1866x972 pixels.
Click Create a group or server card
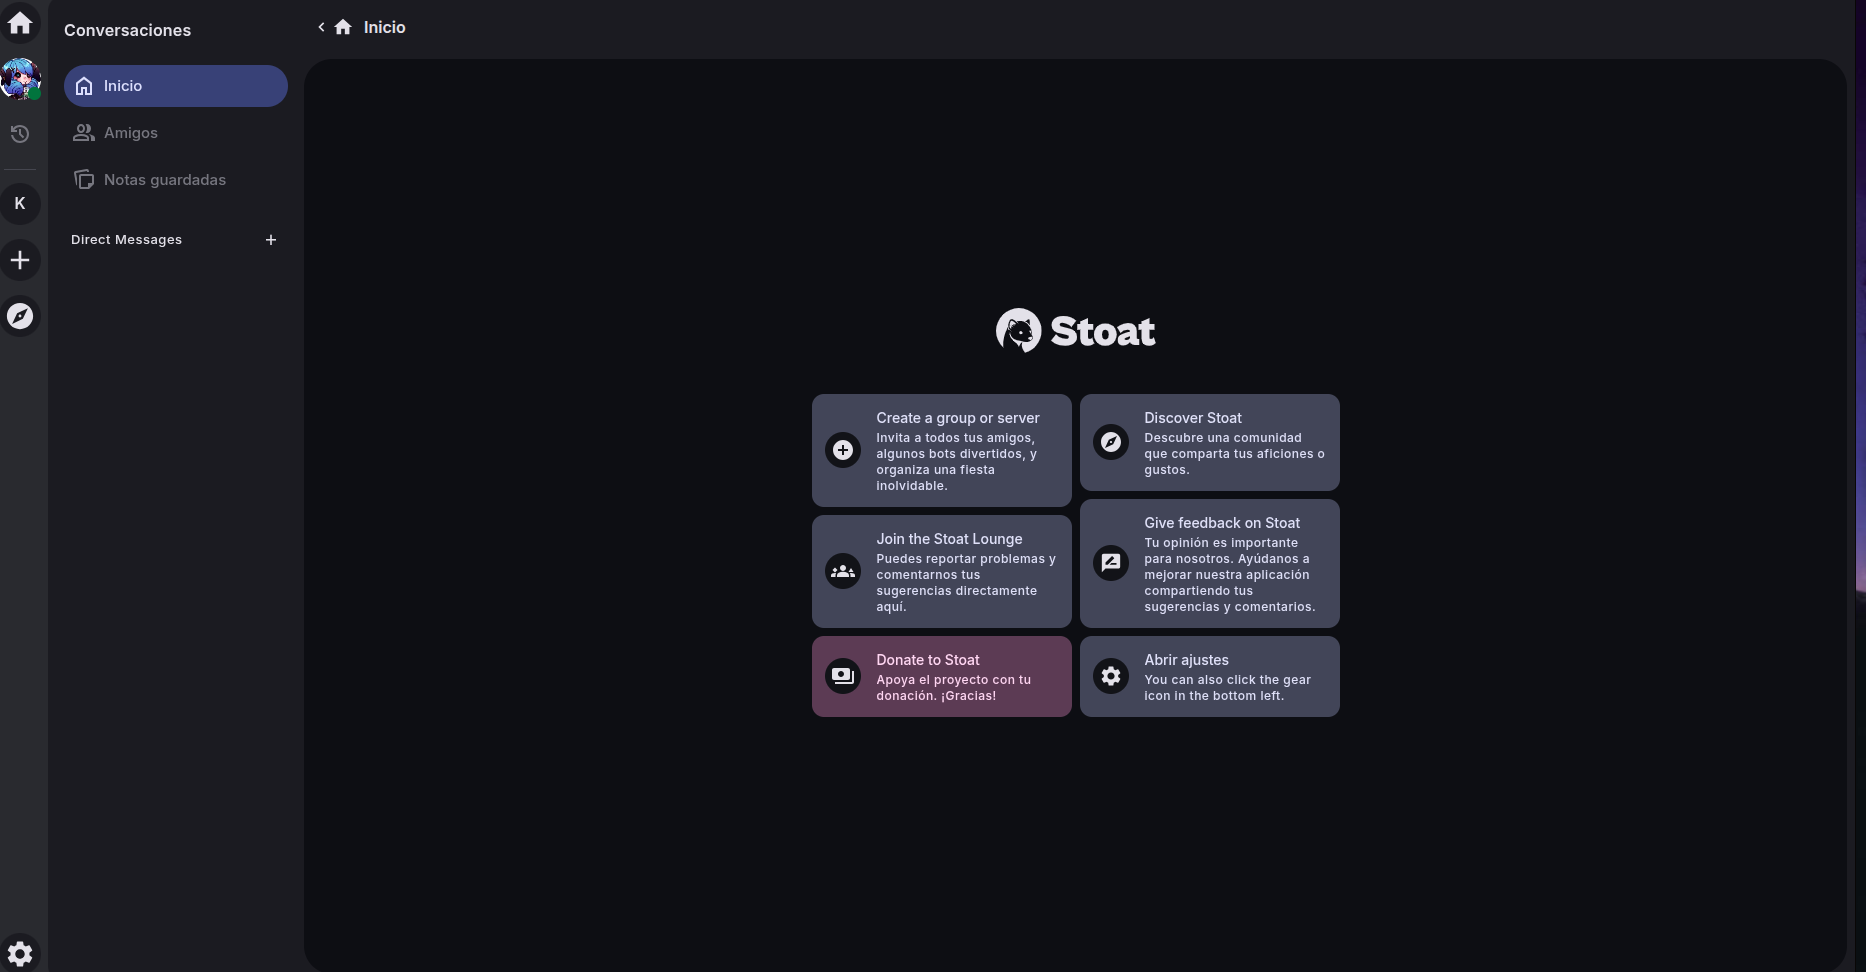point(941,450)
